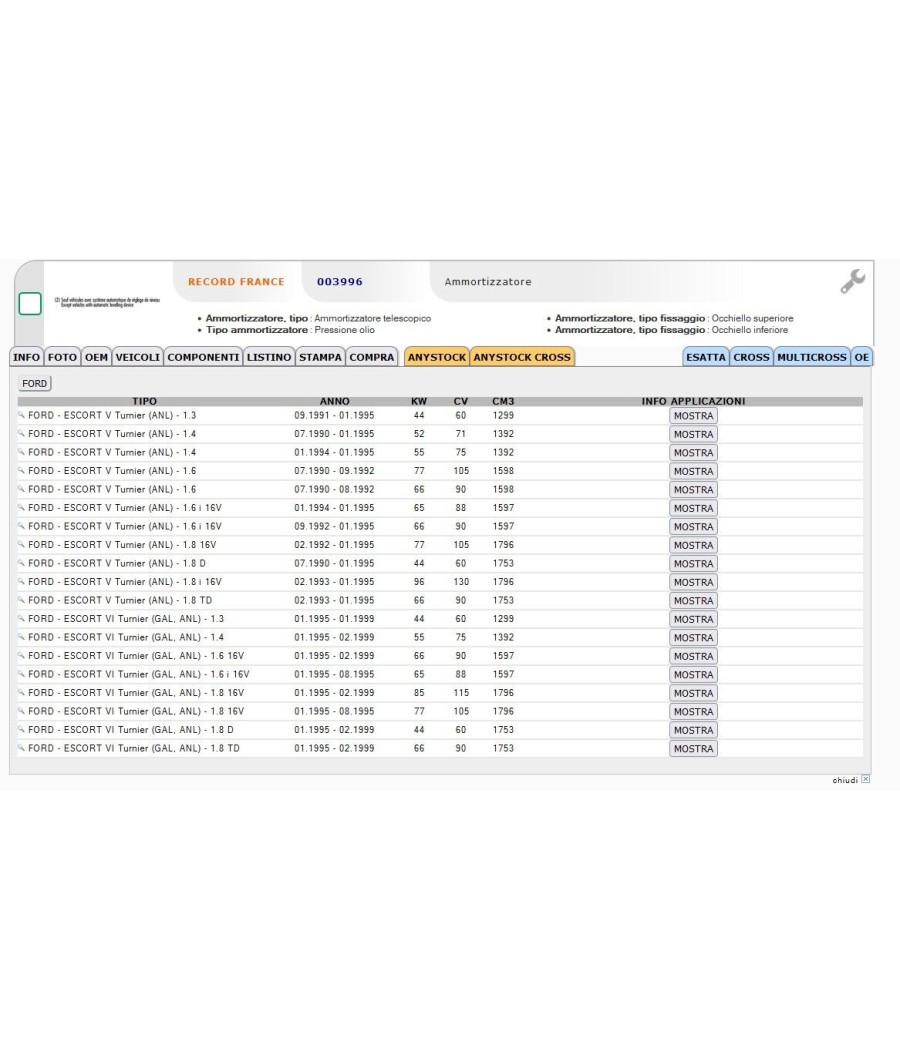Viewport: 900px width, 1050px height.
Task: Click MOSTRA for Escort V 1.3 row
Action: (x=693, y=416)
